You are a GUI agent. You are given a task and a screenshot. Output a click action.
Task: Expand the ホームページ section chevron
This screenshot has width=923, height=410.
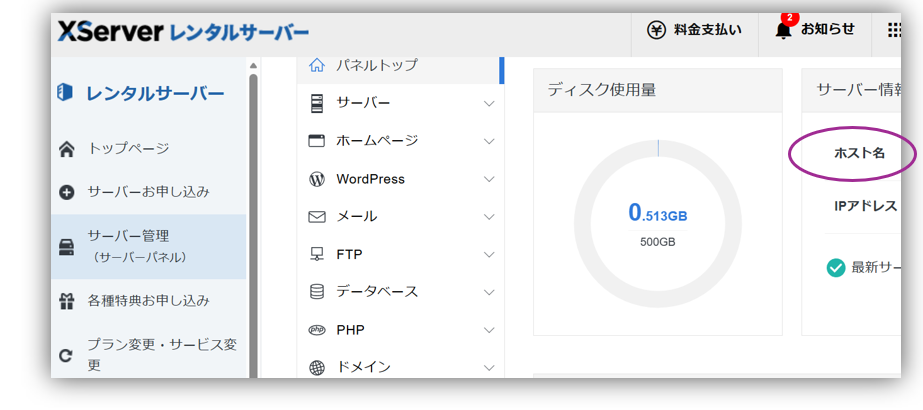click(489, 141)
